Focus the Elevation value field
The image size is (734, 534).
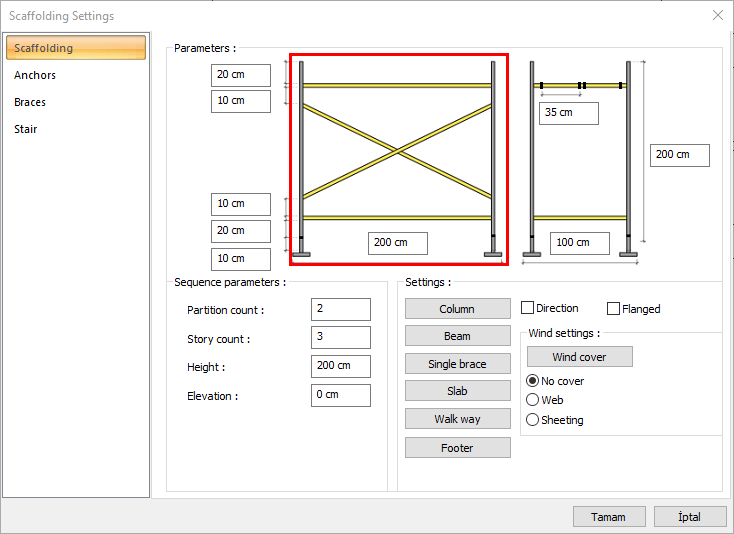click(x=340, y=395)
